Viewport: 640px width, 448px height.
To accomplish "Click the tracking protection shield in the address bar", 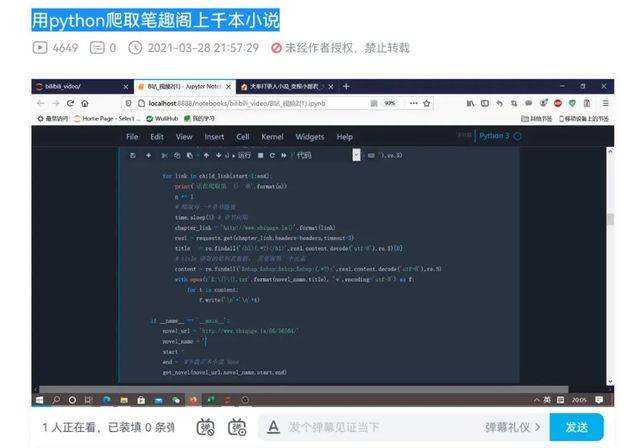I will coord(128,103).
